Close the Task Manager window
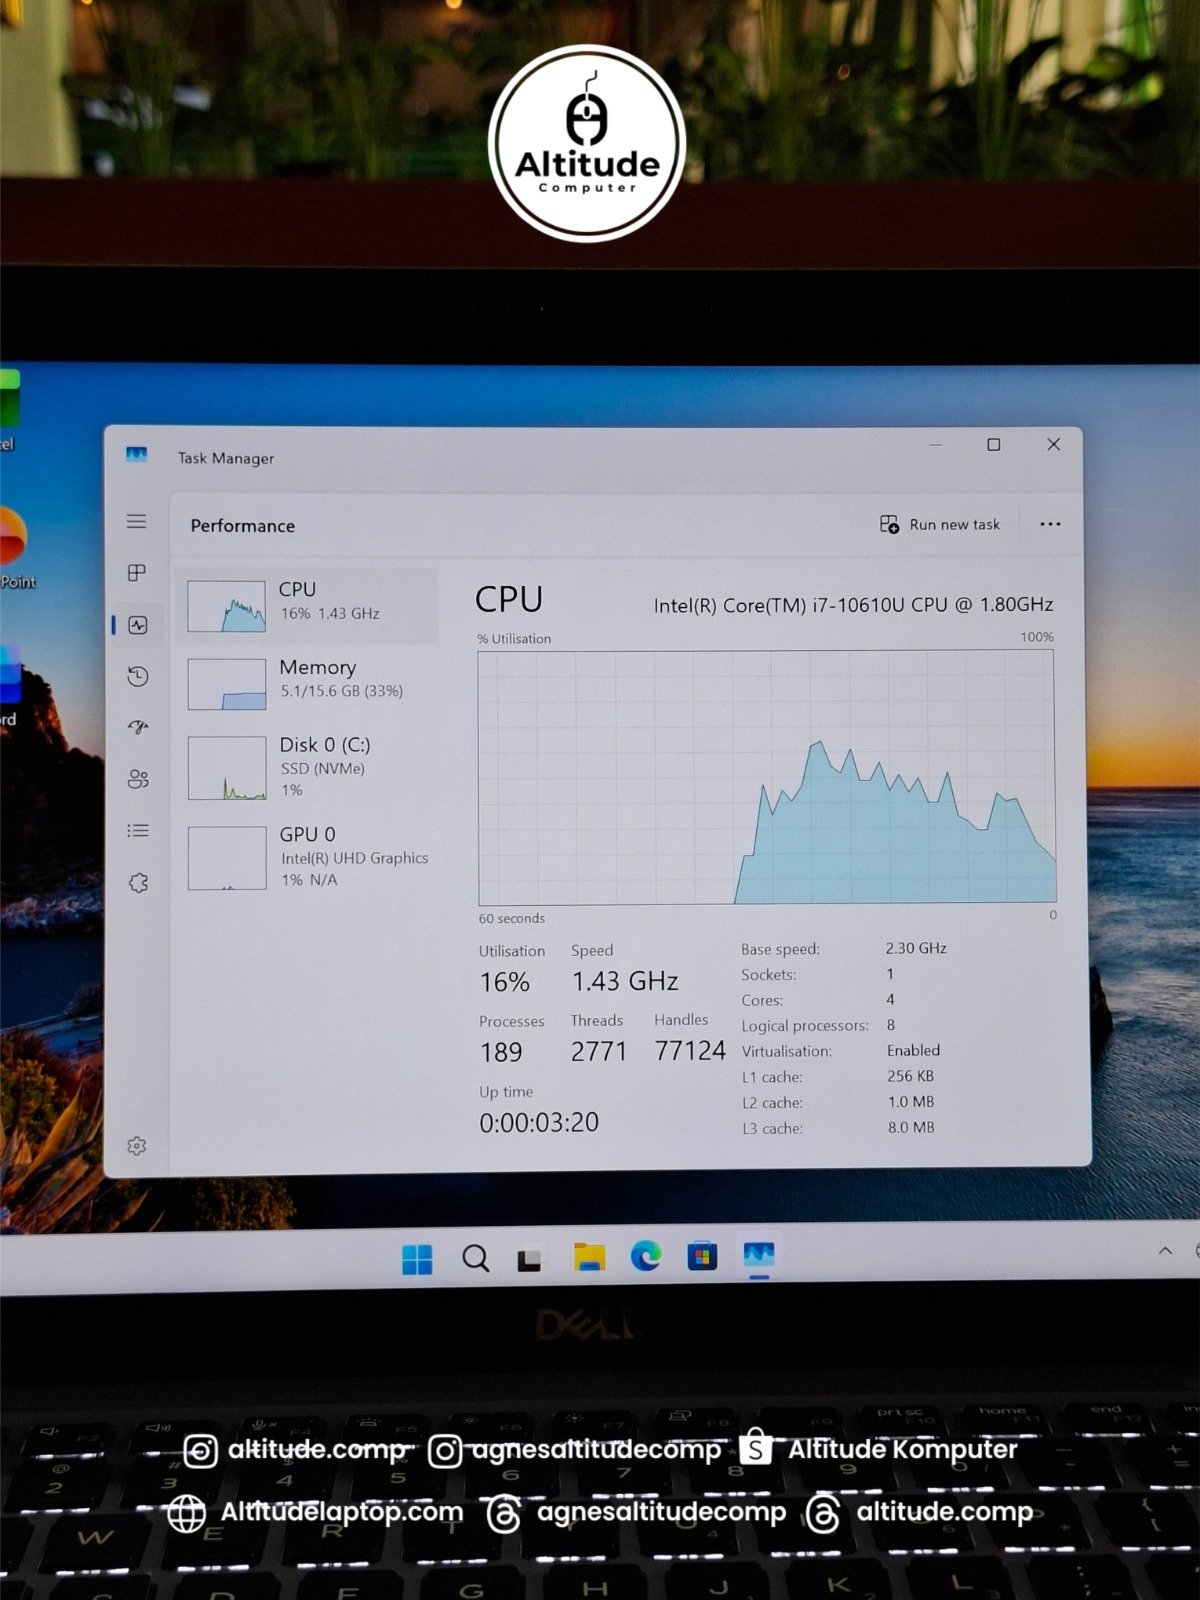This screenshot has height=1600, width=1200. [x=1053, y=444]
